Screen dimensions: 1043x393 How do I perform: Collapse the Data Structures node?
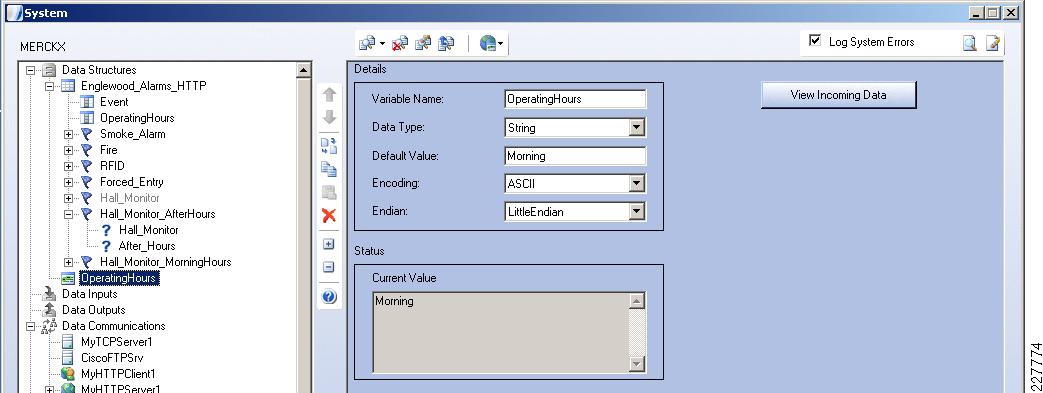coord(30,70)
